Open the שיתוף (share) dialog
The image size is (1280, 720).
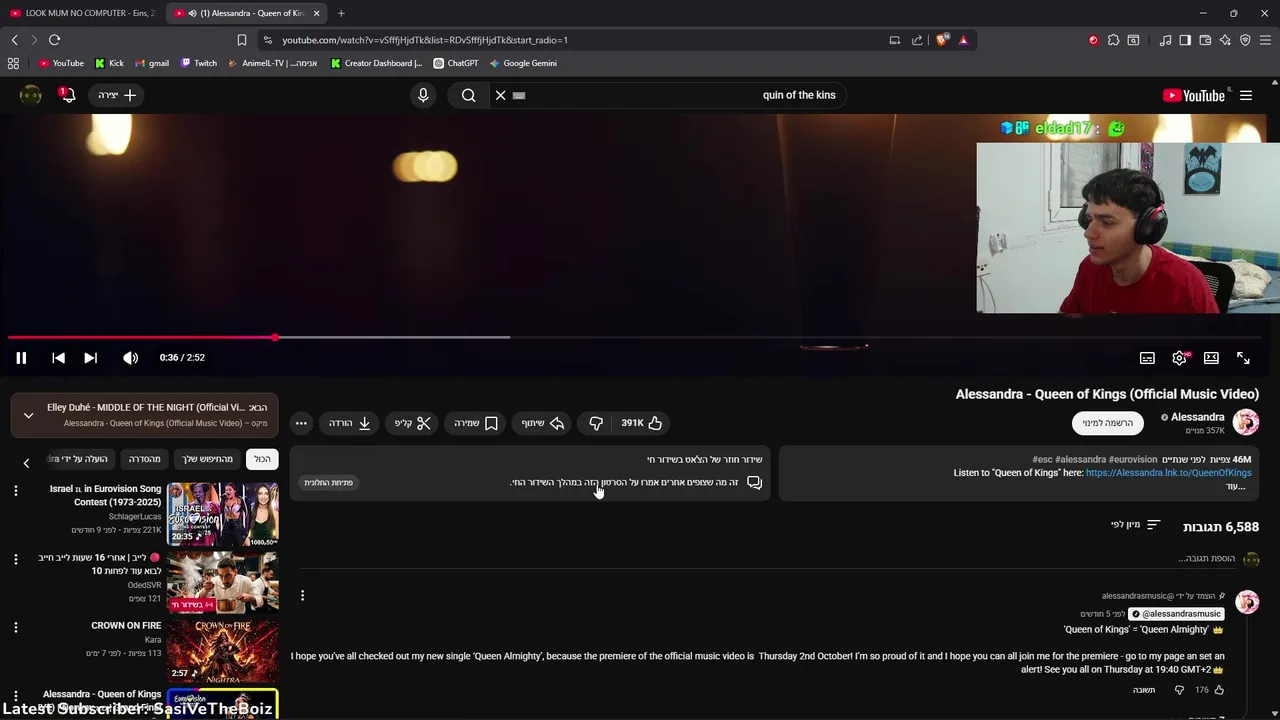tap(543, 423)
